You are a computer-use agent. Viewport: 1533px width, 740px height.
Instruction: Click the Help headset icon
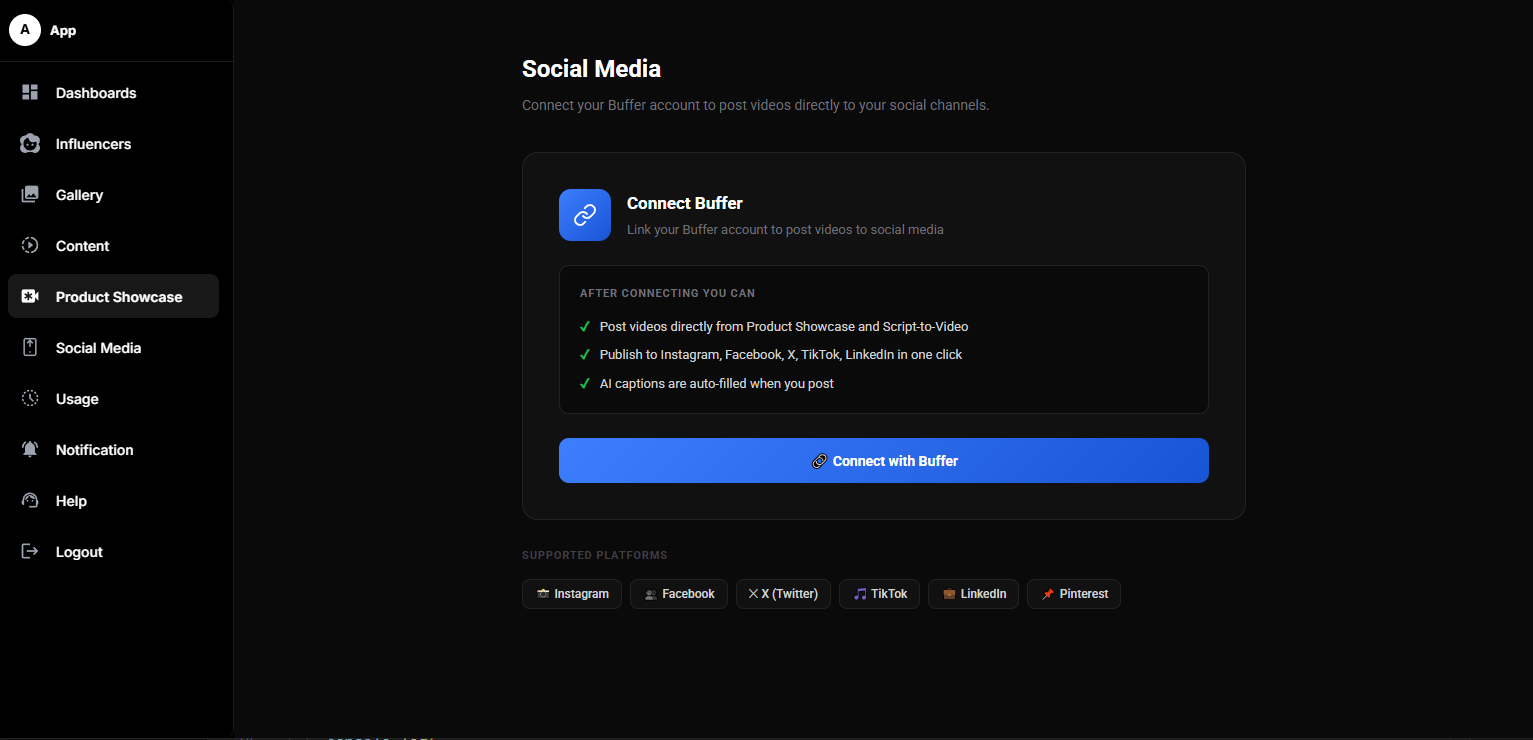pos(30,500)
